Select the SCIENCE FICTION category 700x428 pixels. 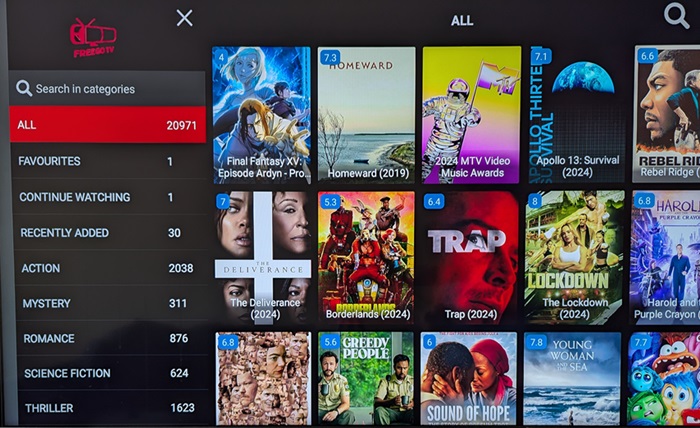(x=113, y=373)
